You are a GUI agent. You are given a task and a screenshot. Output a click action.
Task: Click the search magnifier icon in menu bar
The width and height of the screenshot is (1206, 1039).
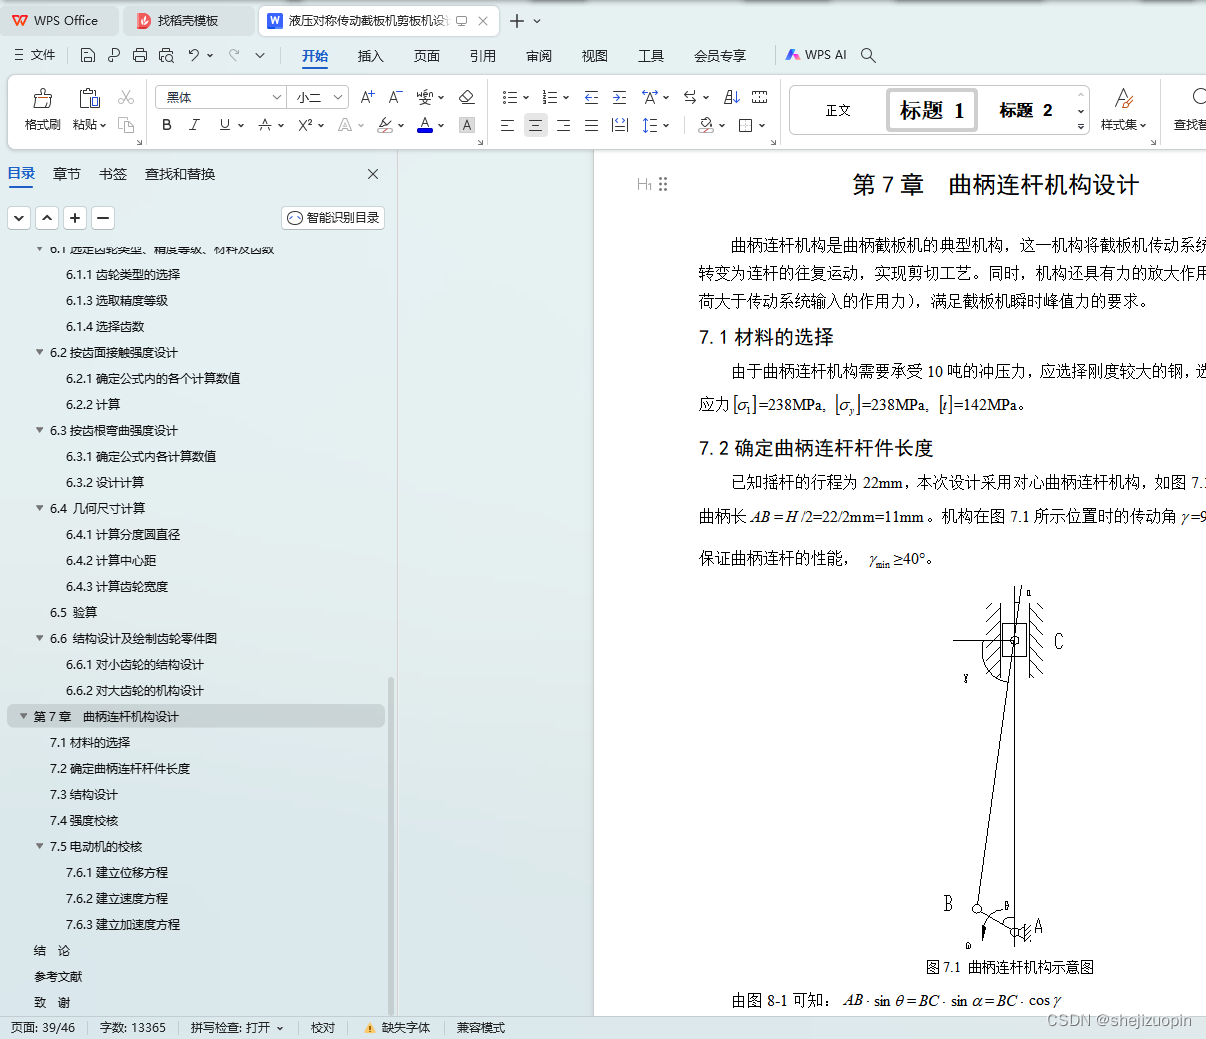tap(868, 55)
